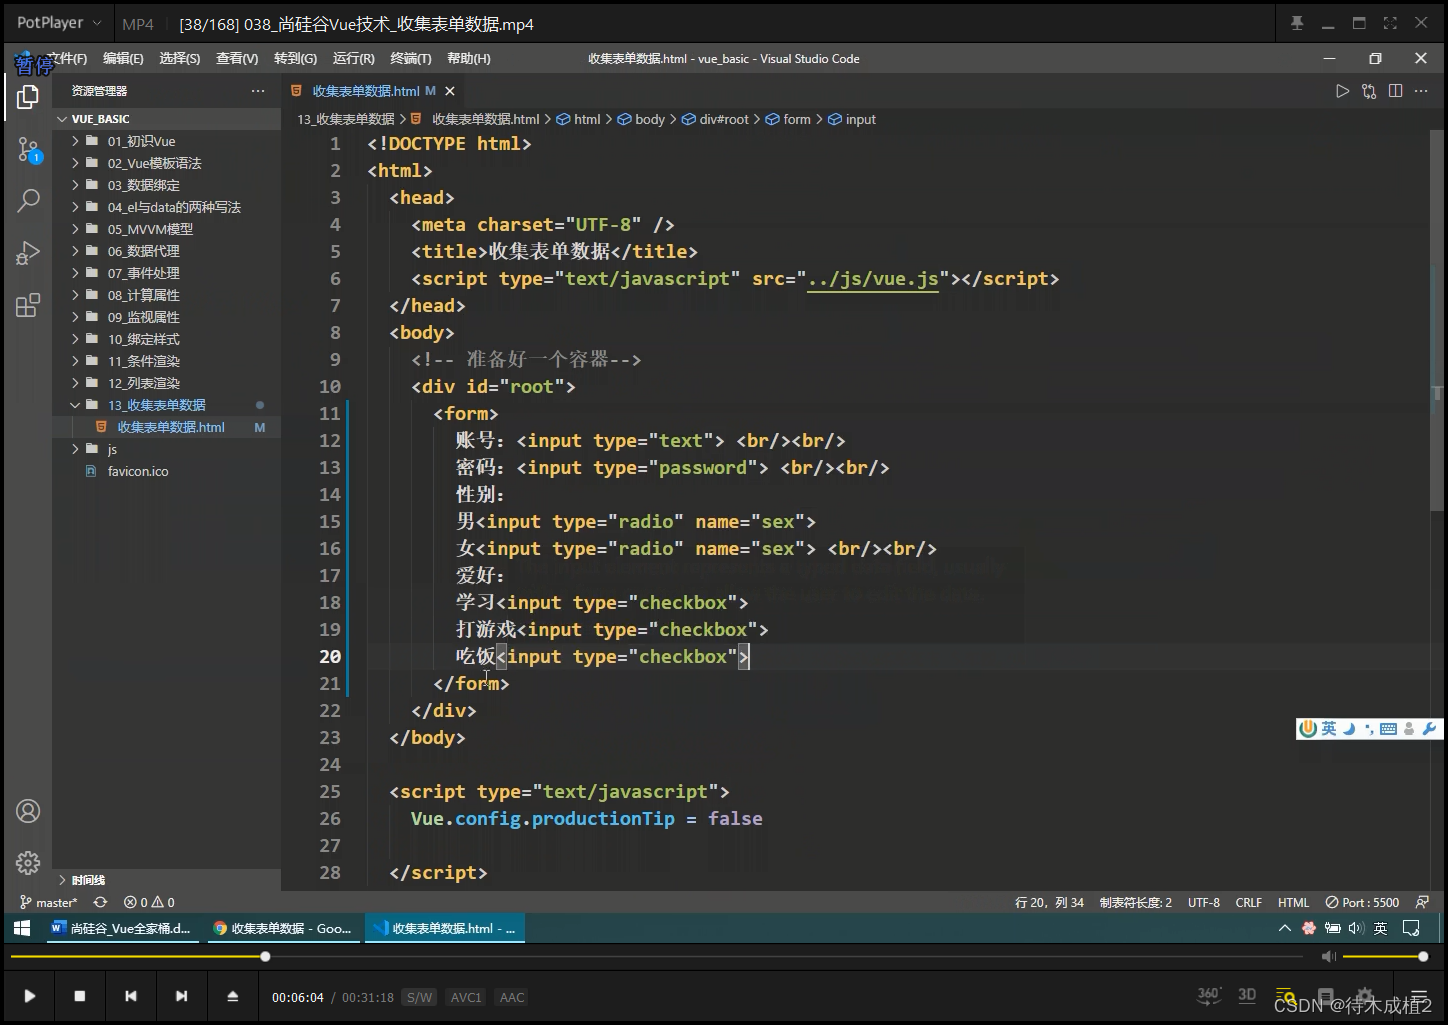The height and width of the screenshot is (1025, 1448).
Task: Click the sync changes icon in status bar
Action: [100, 902]
